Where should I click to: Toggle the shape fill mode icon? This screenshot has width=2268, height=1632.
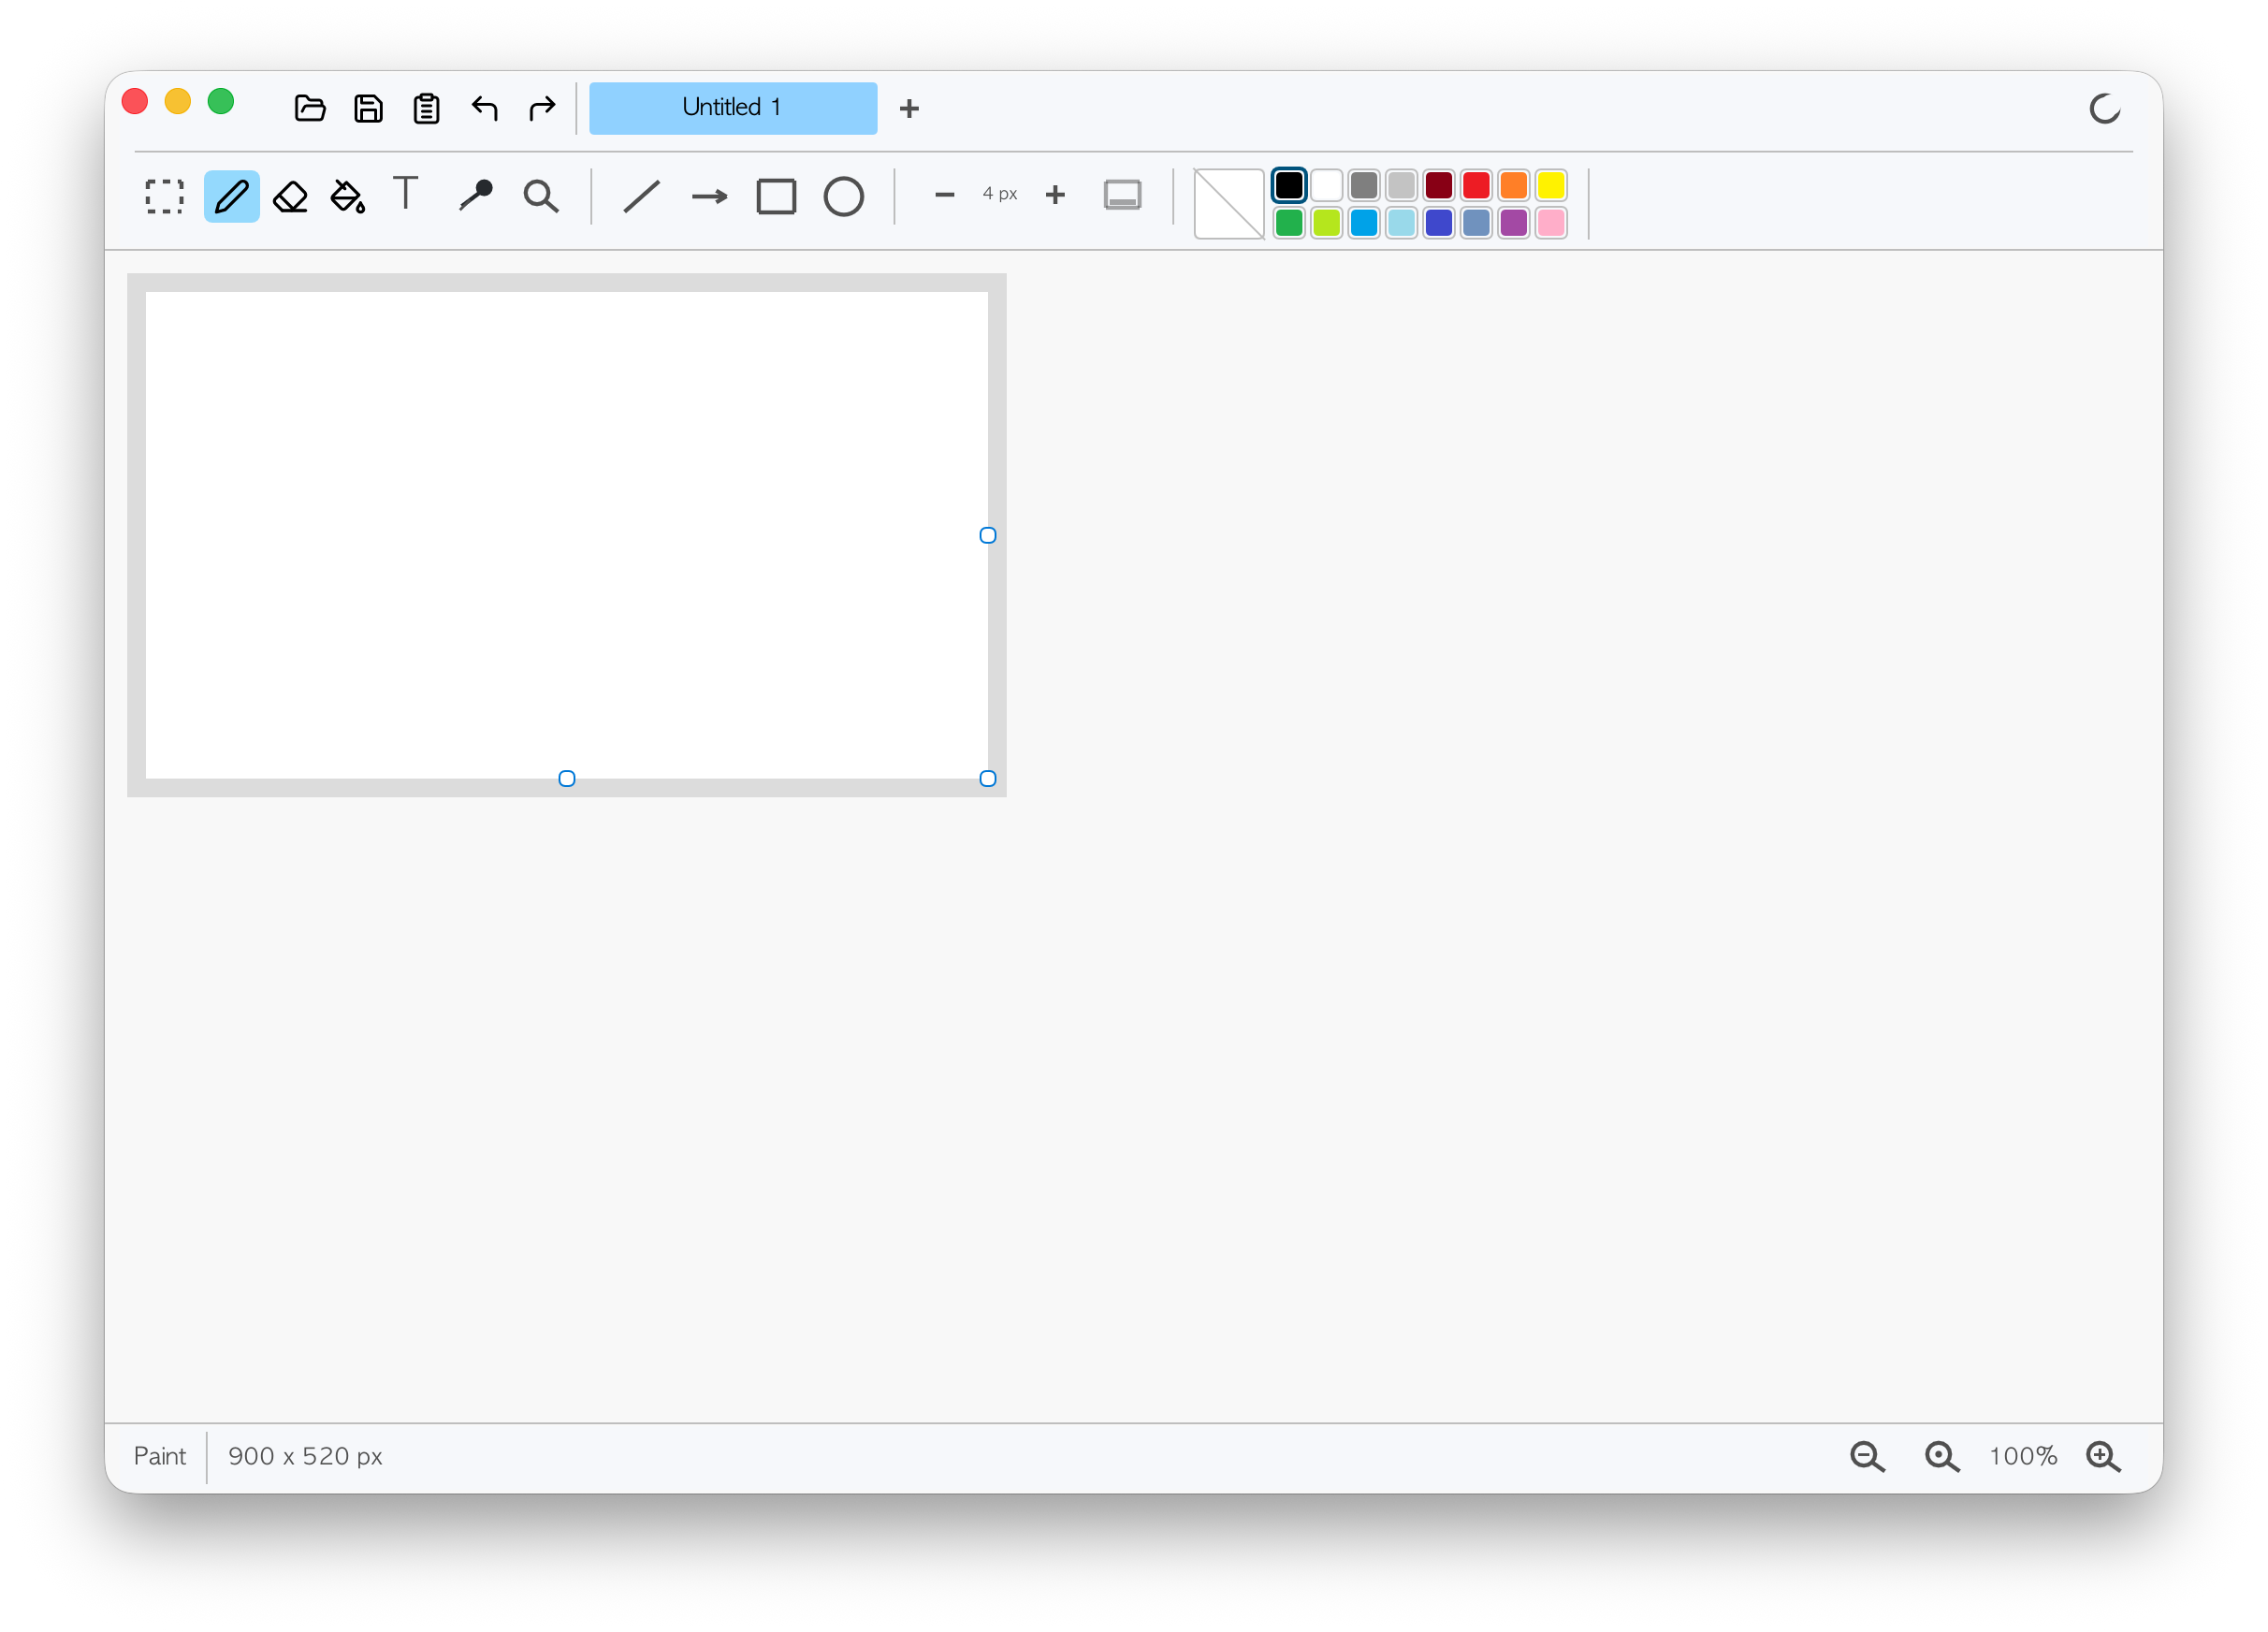click(1122, 195)
